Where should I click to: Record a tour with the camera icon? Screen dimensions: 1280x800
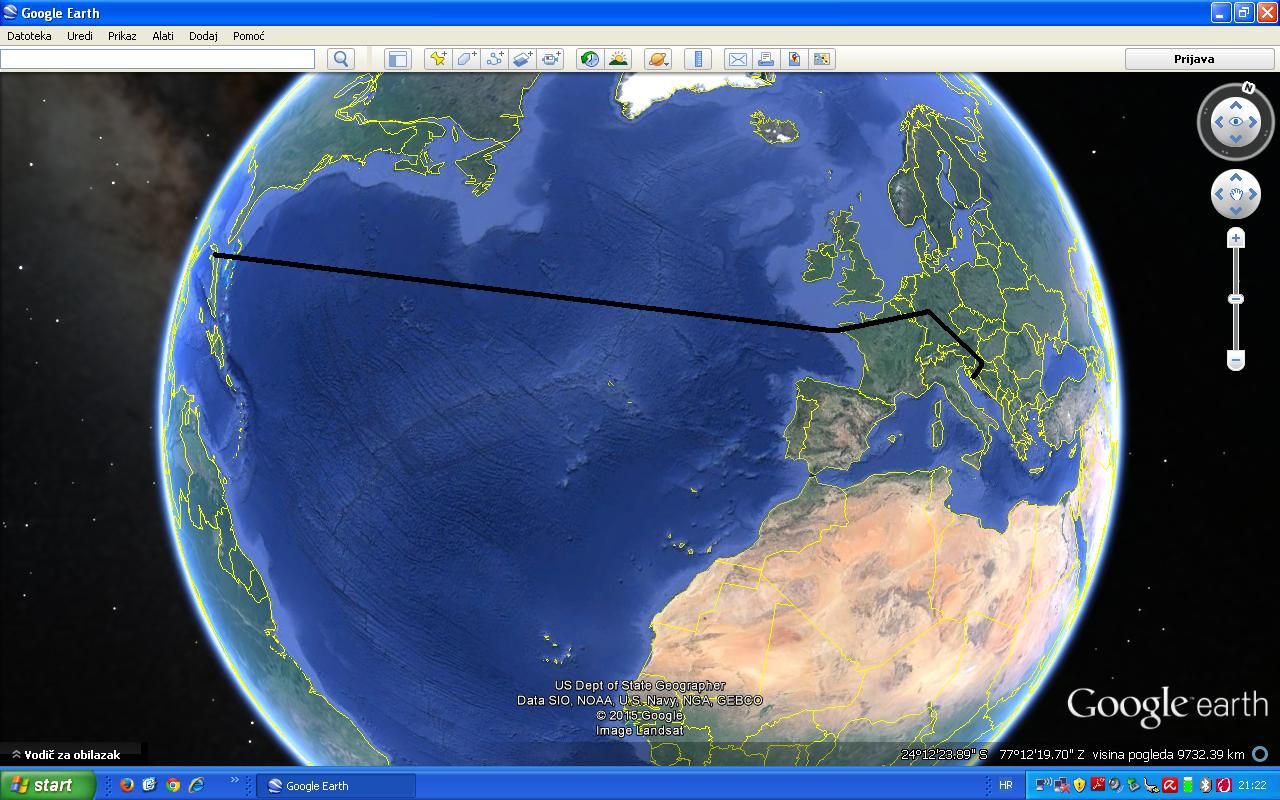click(x=552, y=59)
